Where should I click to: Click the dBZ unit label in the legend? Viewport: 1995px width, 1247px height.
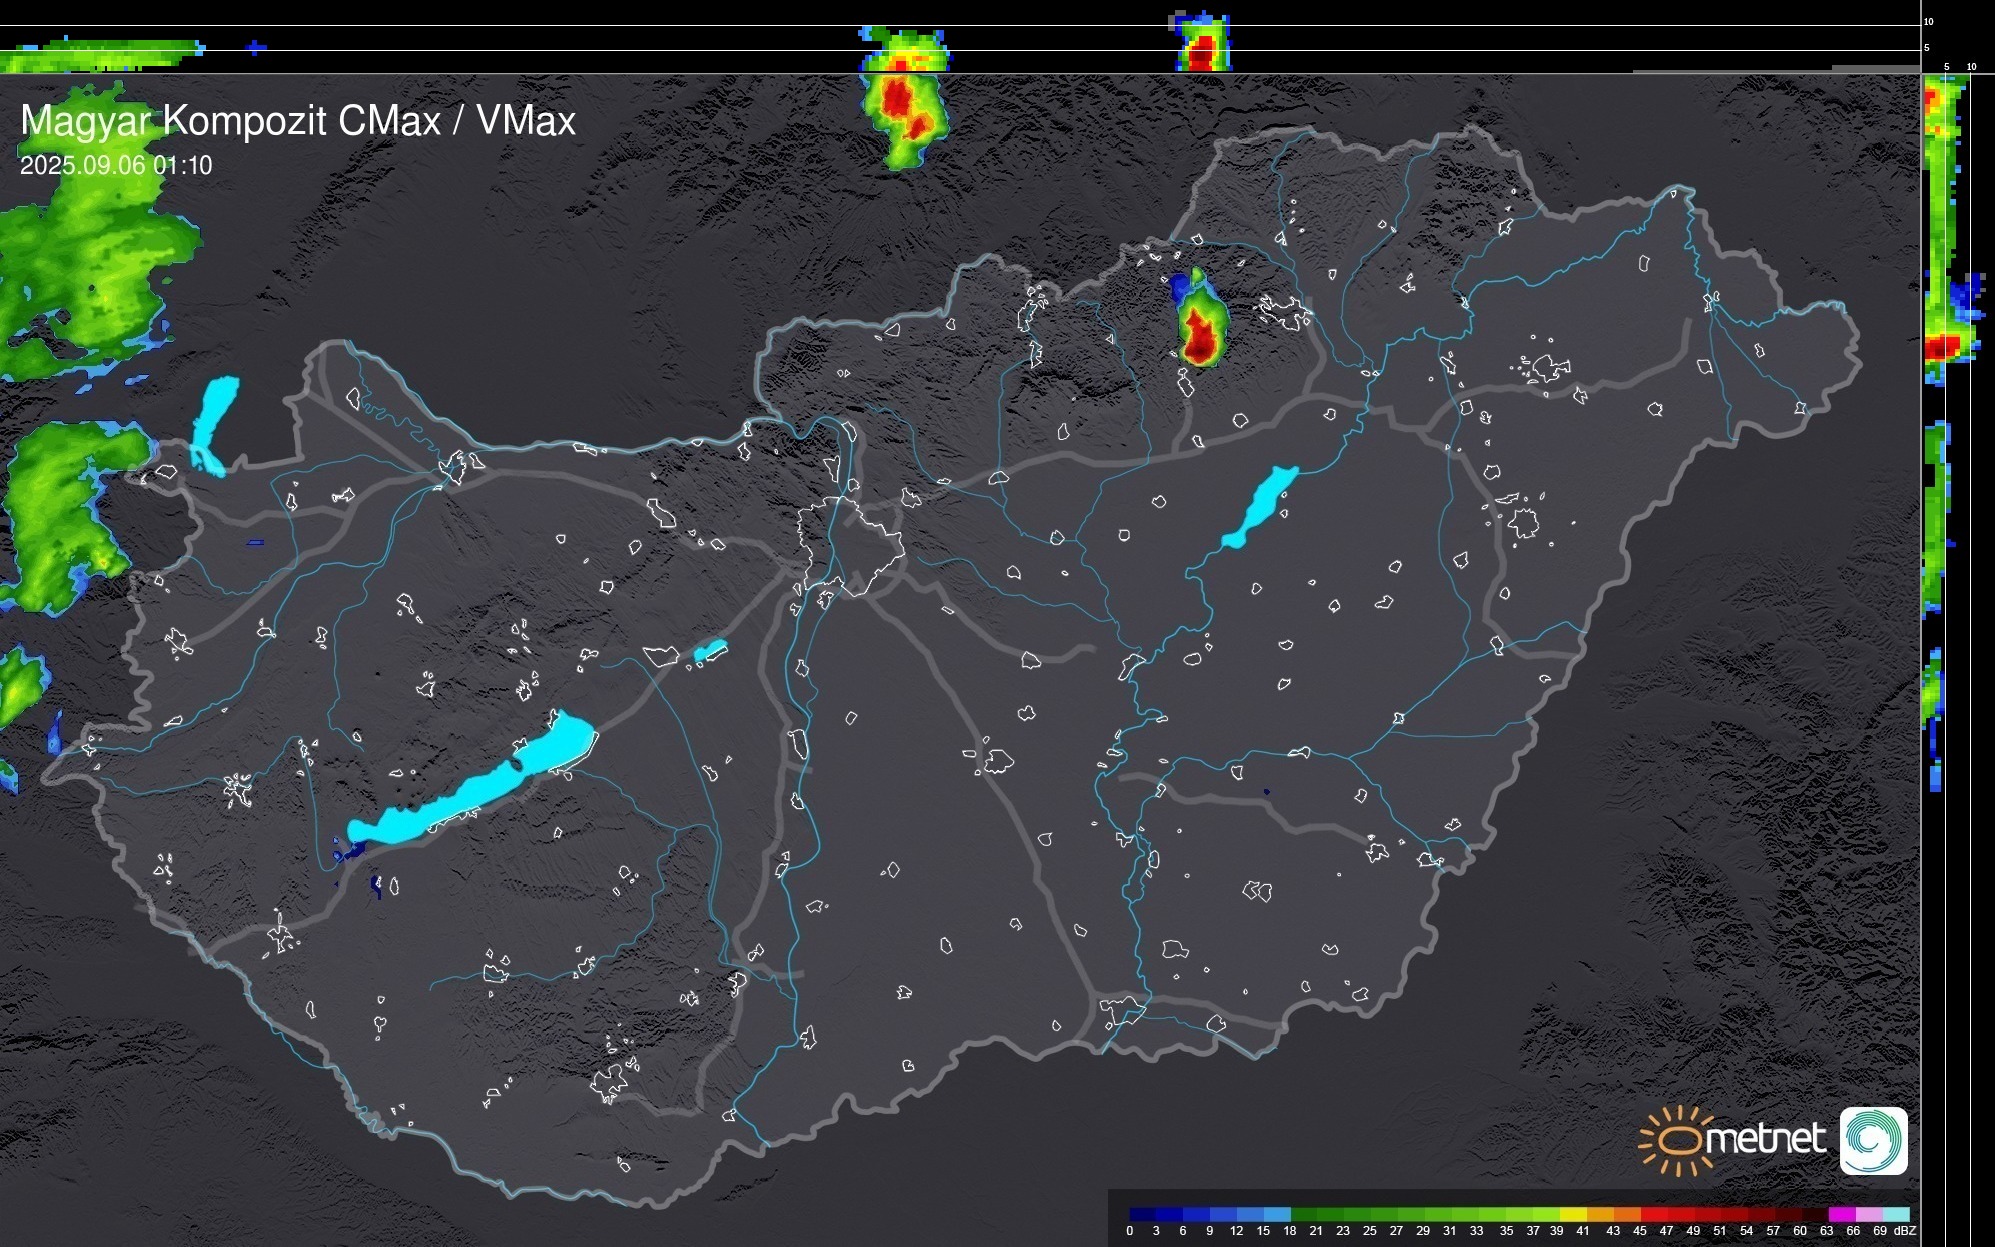[1905, 1231]
